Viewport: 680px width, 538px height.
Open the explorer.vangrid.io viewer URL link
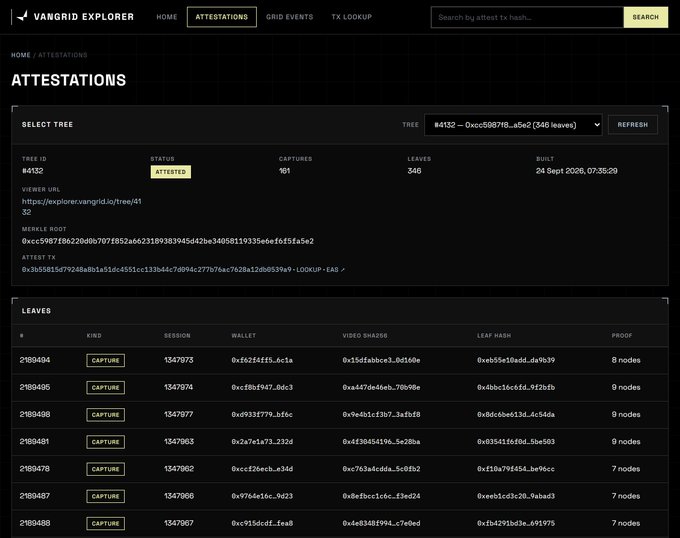click(82, 207)
